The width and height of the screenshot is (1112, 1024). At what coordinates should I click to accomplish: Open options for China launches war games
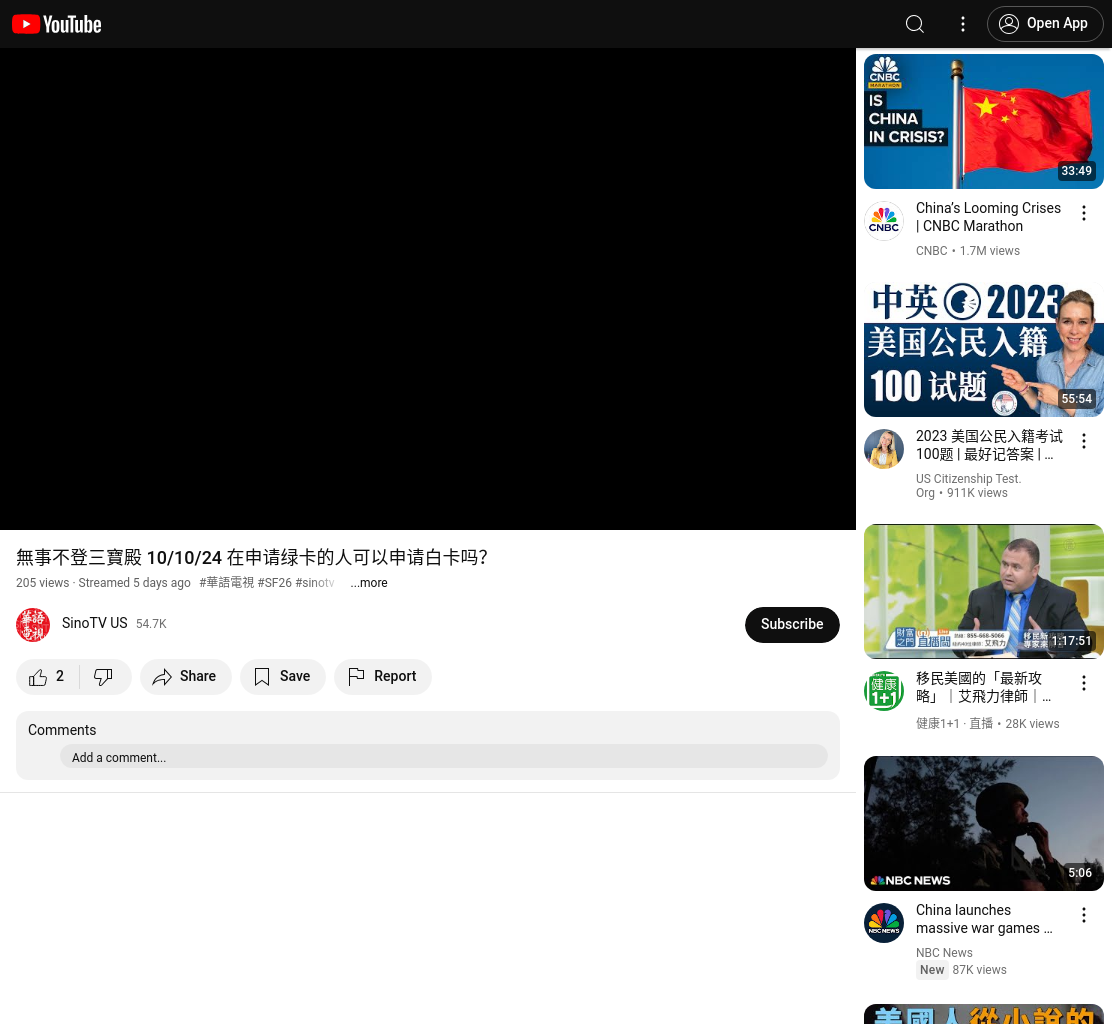point(1084,915)
